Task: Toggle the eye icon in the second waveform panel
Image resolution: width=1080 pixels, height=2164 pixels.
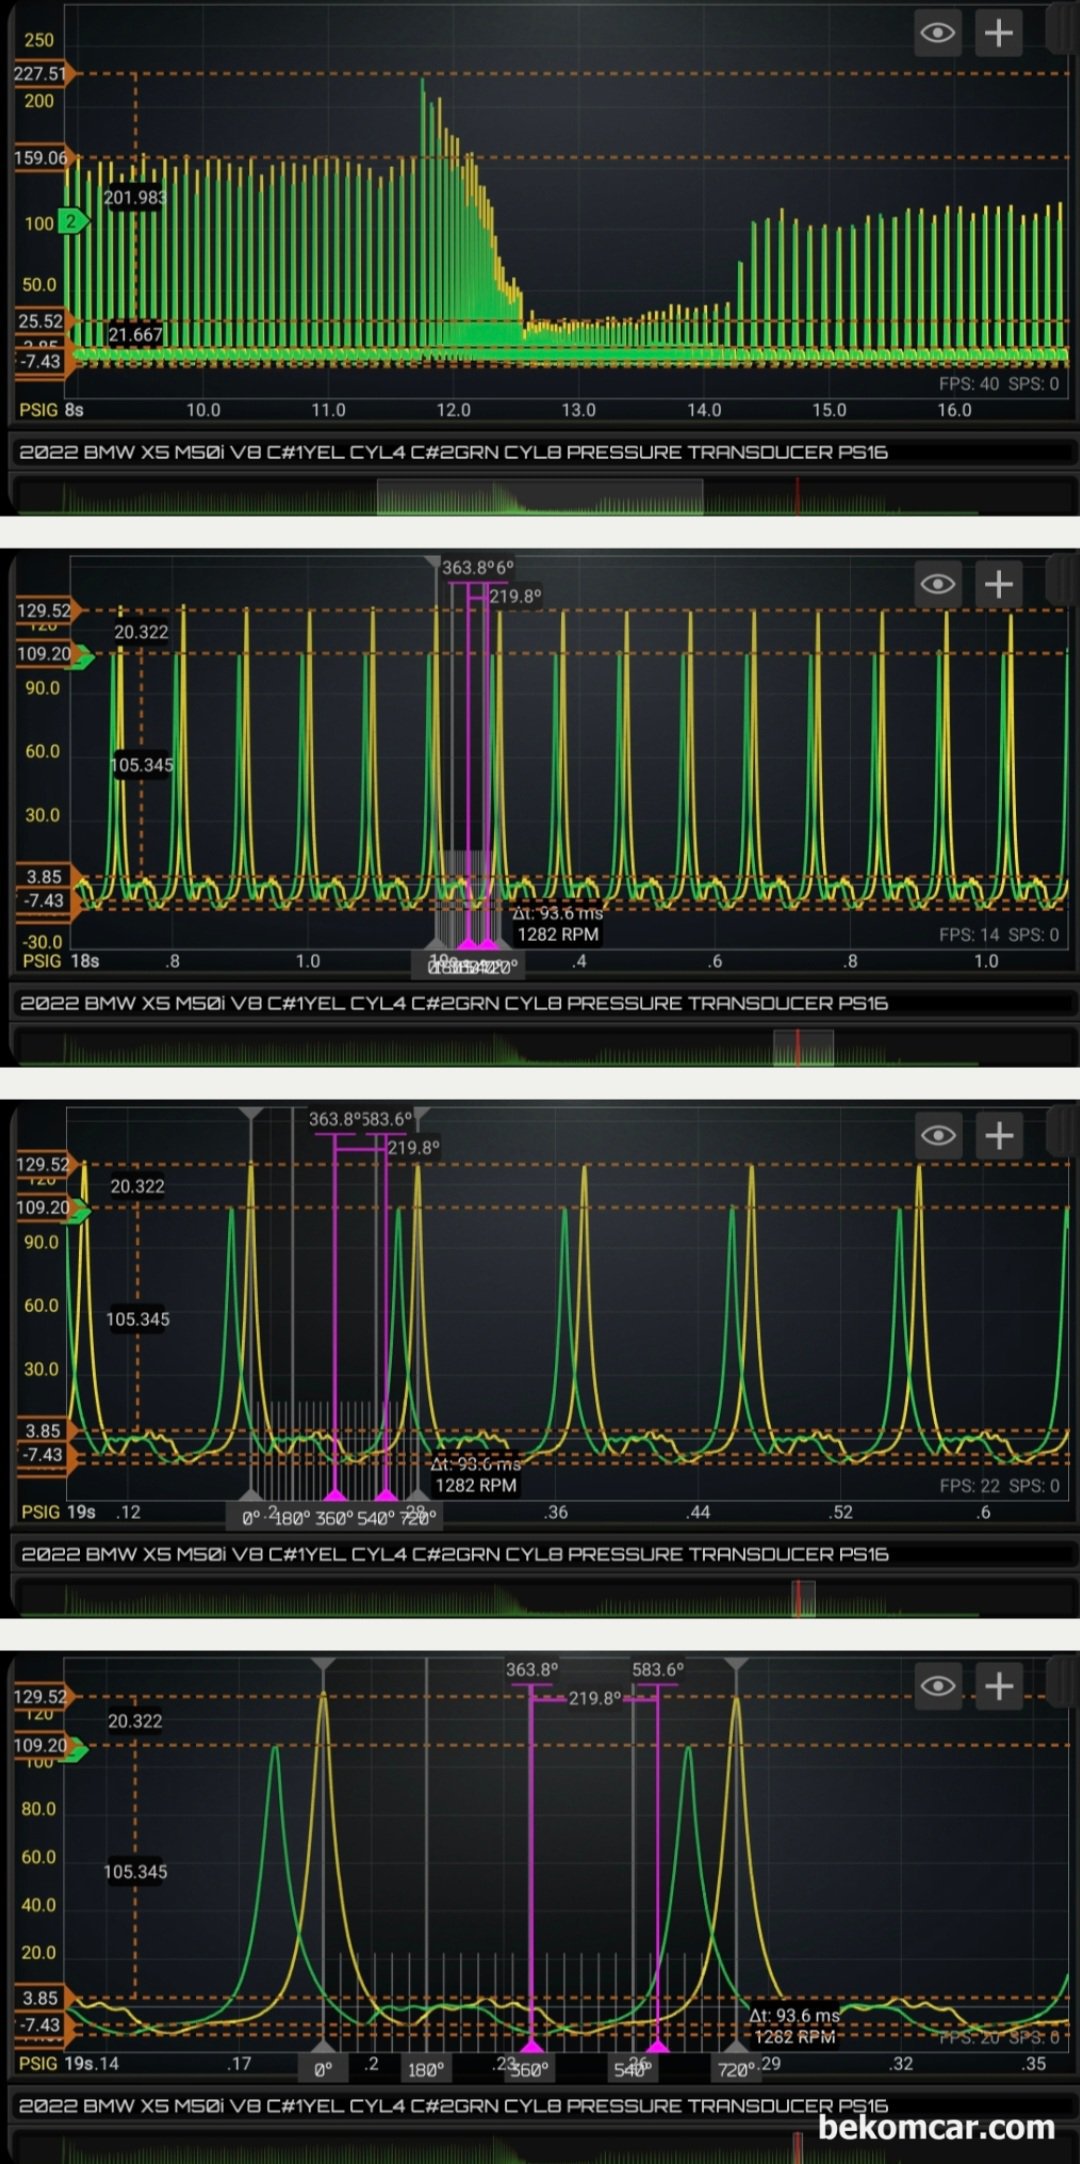Action: (937, 584)
